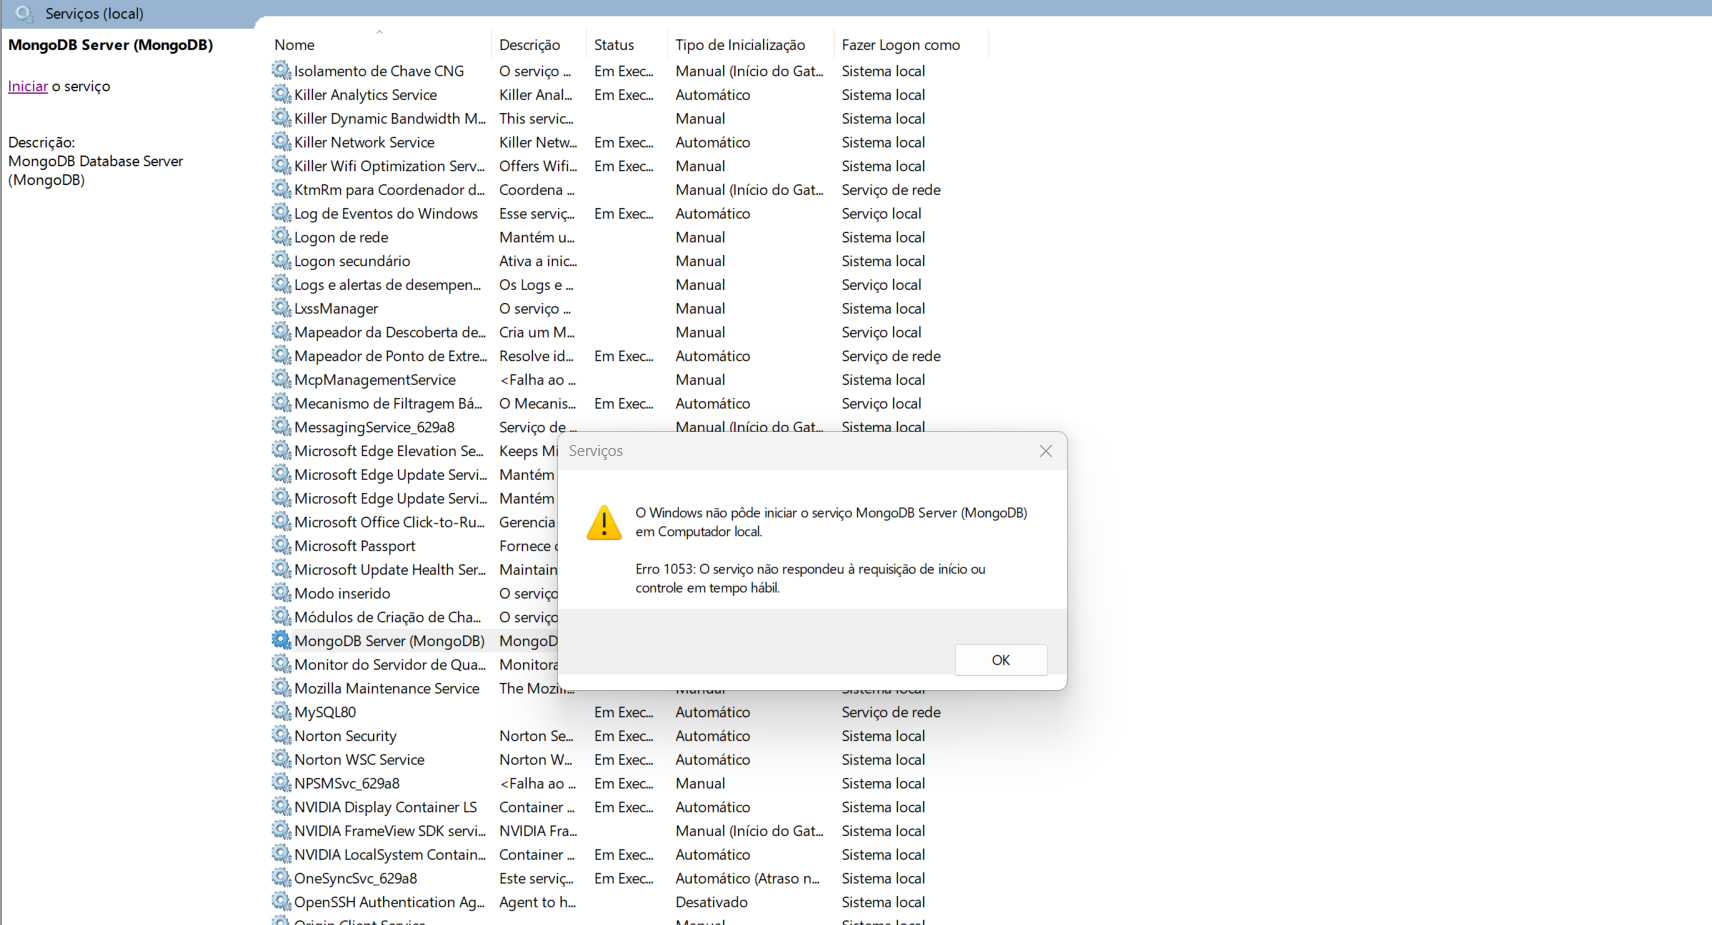This screenshot has width=1712, height=925.
Task: Click the Killer Network Service gear icon
Action: [x=281, y=142]
